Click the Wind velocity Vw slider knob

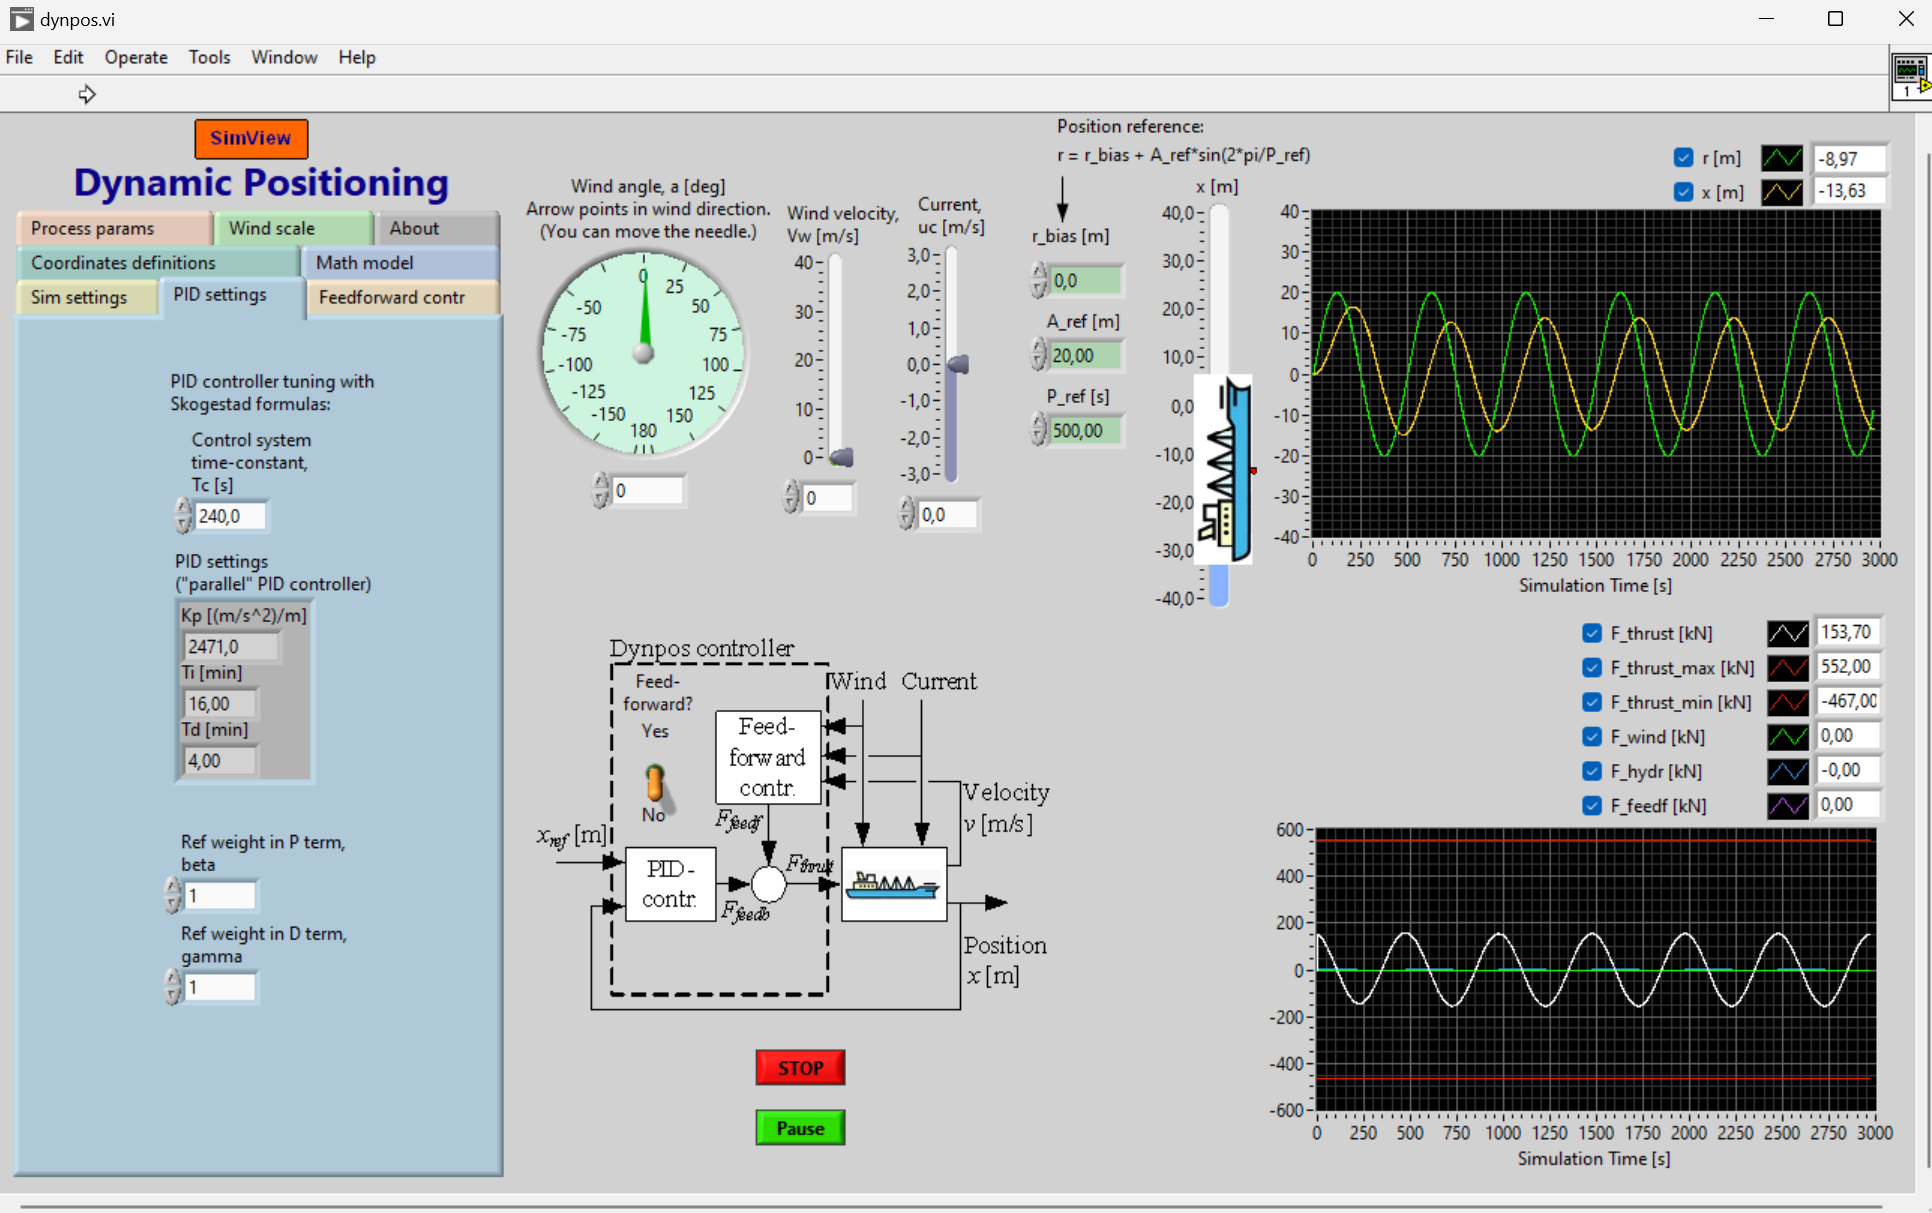[x=841, y=457]
